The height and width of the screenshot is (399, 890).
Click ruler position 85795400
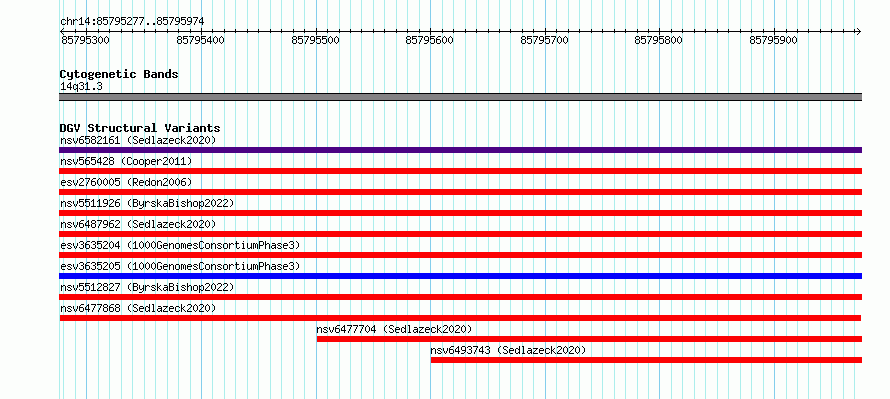click(200, 40)
